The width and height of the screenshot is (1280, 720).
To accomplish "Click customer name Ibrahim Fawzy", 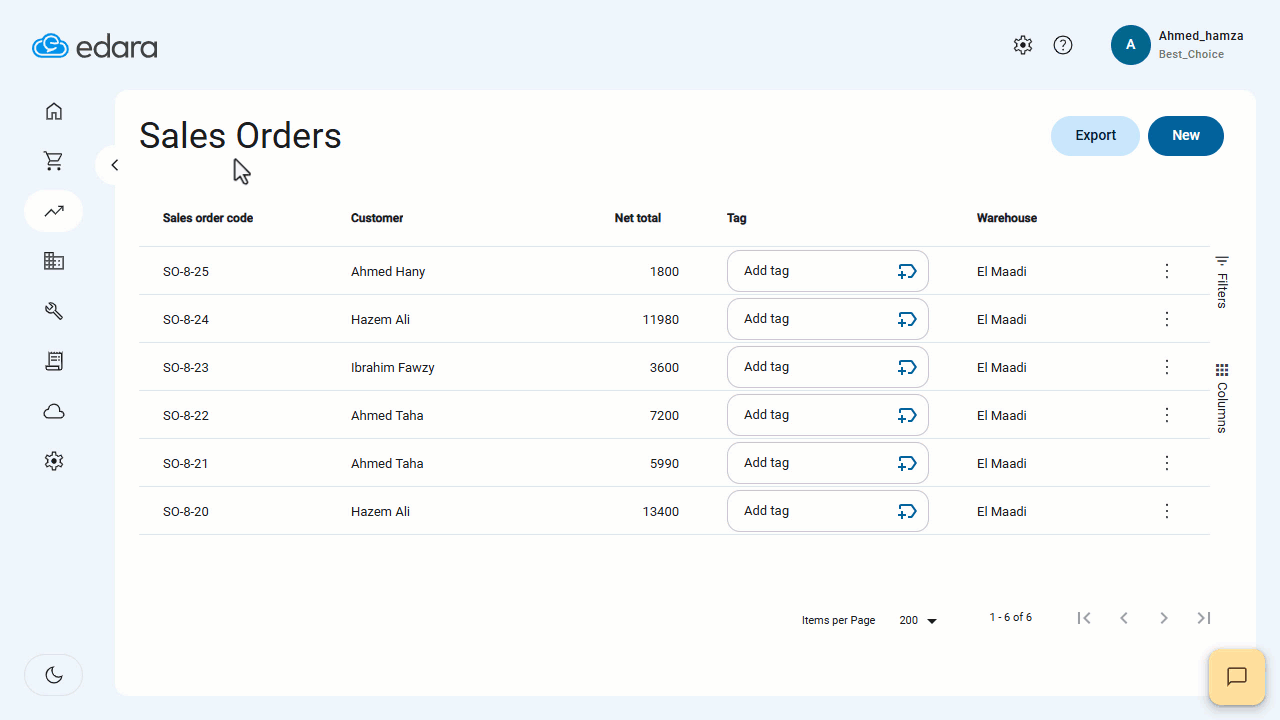I will coord(393,368).
